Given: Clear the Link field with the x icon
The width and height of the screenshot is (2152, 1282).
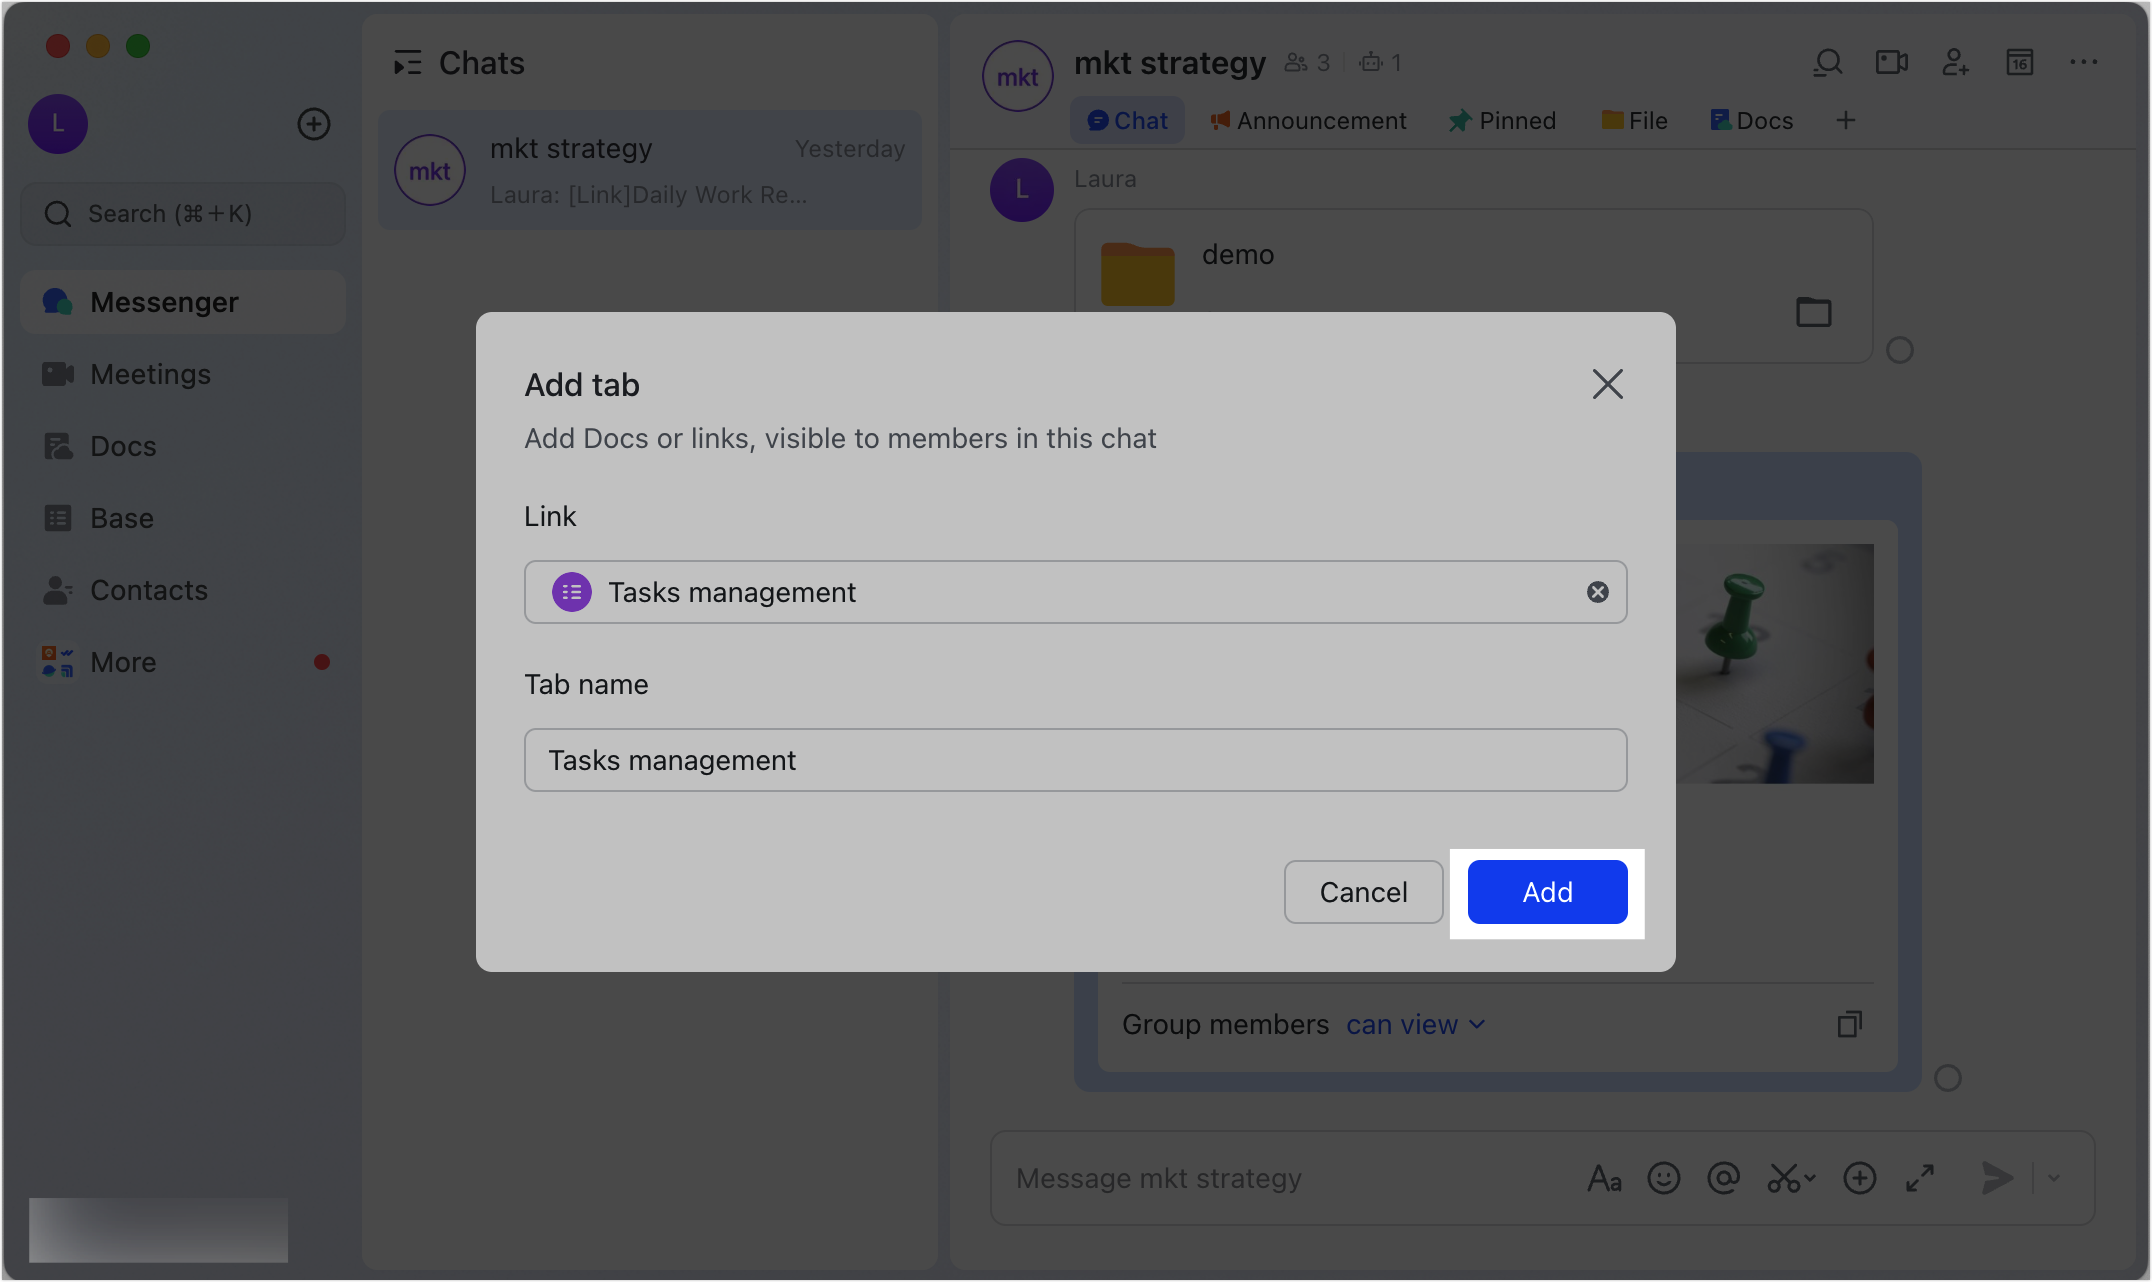Looking at the screenshot, I should tap(1597, 592).
